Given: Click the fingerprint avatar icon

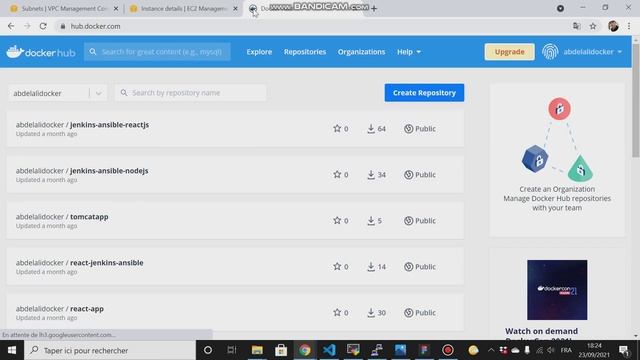Looking at the screenshot, I should tap(550, 52).
